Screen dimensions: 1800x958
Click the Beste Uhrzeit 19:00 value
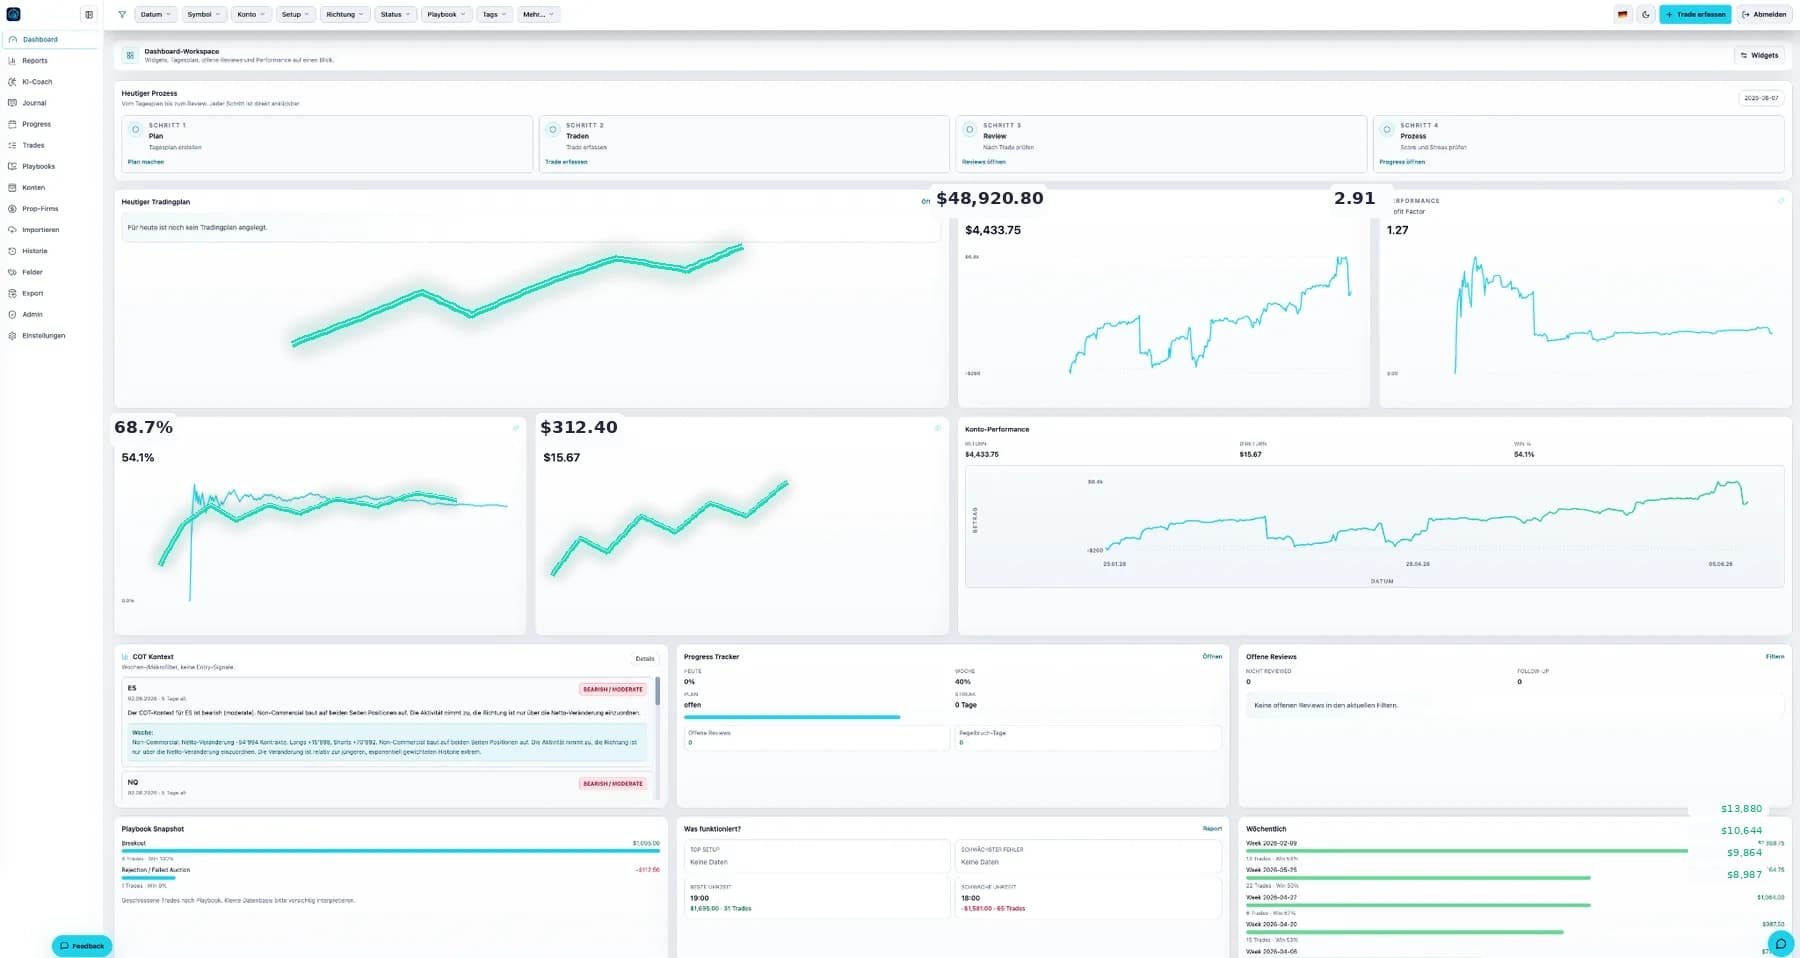pos(700,898)
